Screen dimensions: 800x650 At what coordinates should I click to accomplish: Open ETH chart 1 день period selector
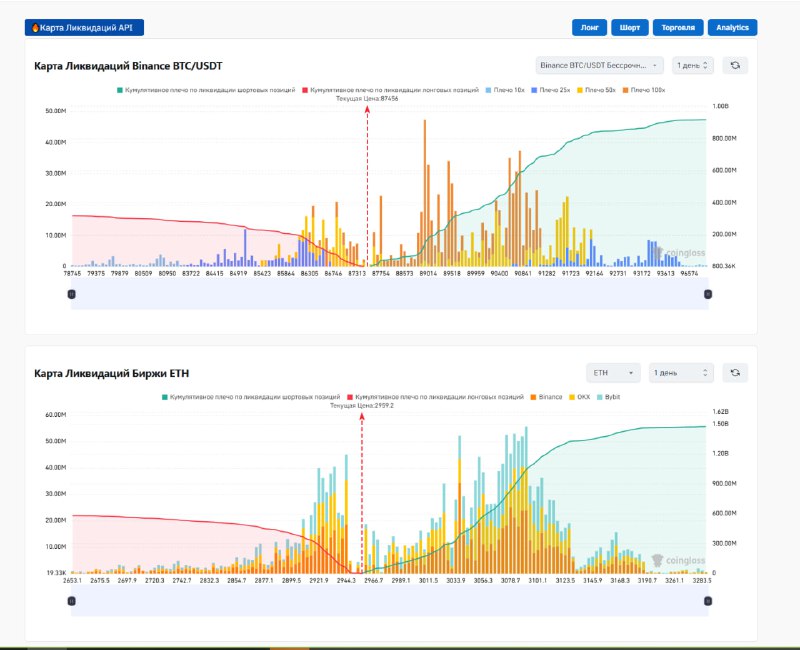click(x=680, y=372)
